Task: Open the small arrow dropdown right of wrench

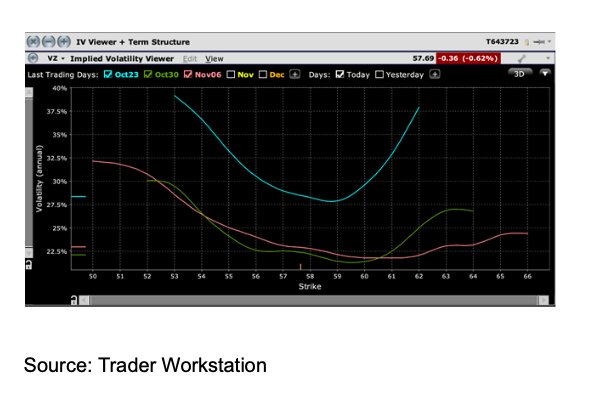Action: tap(548, 58)
